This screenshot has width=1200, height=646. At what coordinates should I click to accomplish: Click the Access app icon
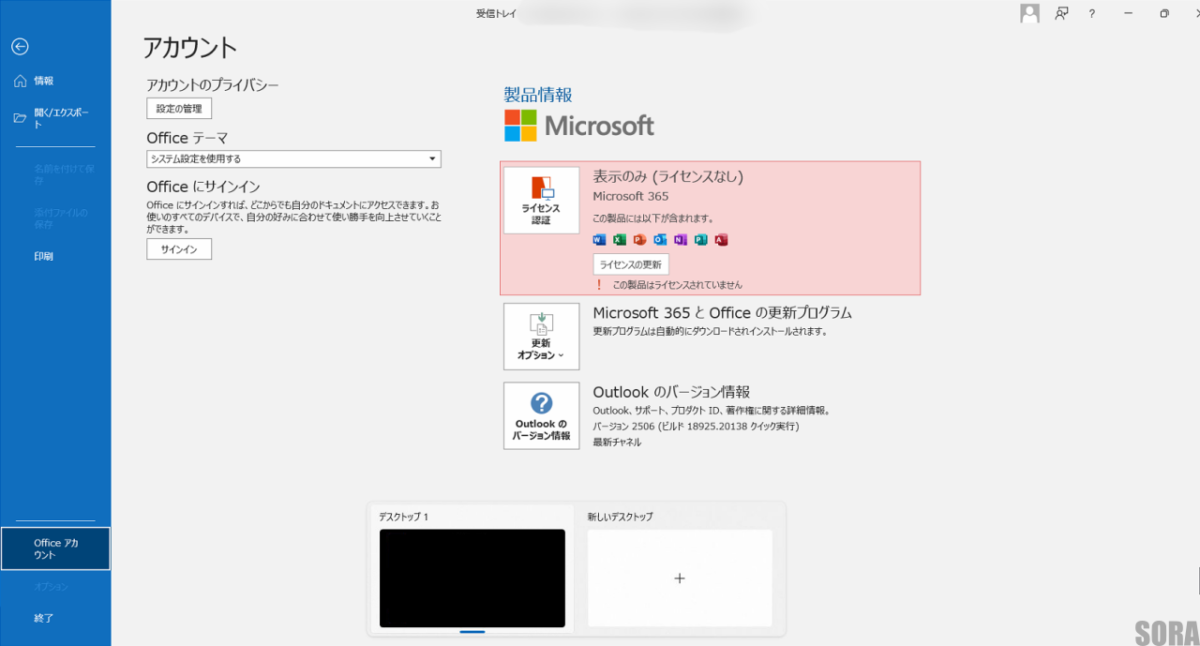click(x=721, y=240)
